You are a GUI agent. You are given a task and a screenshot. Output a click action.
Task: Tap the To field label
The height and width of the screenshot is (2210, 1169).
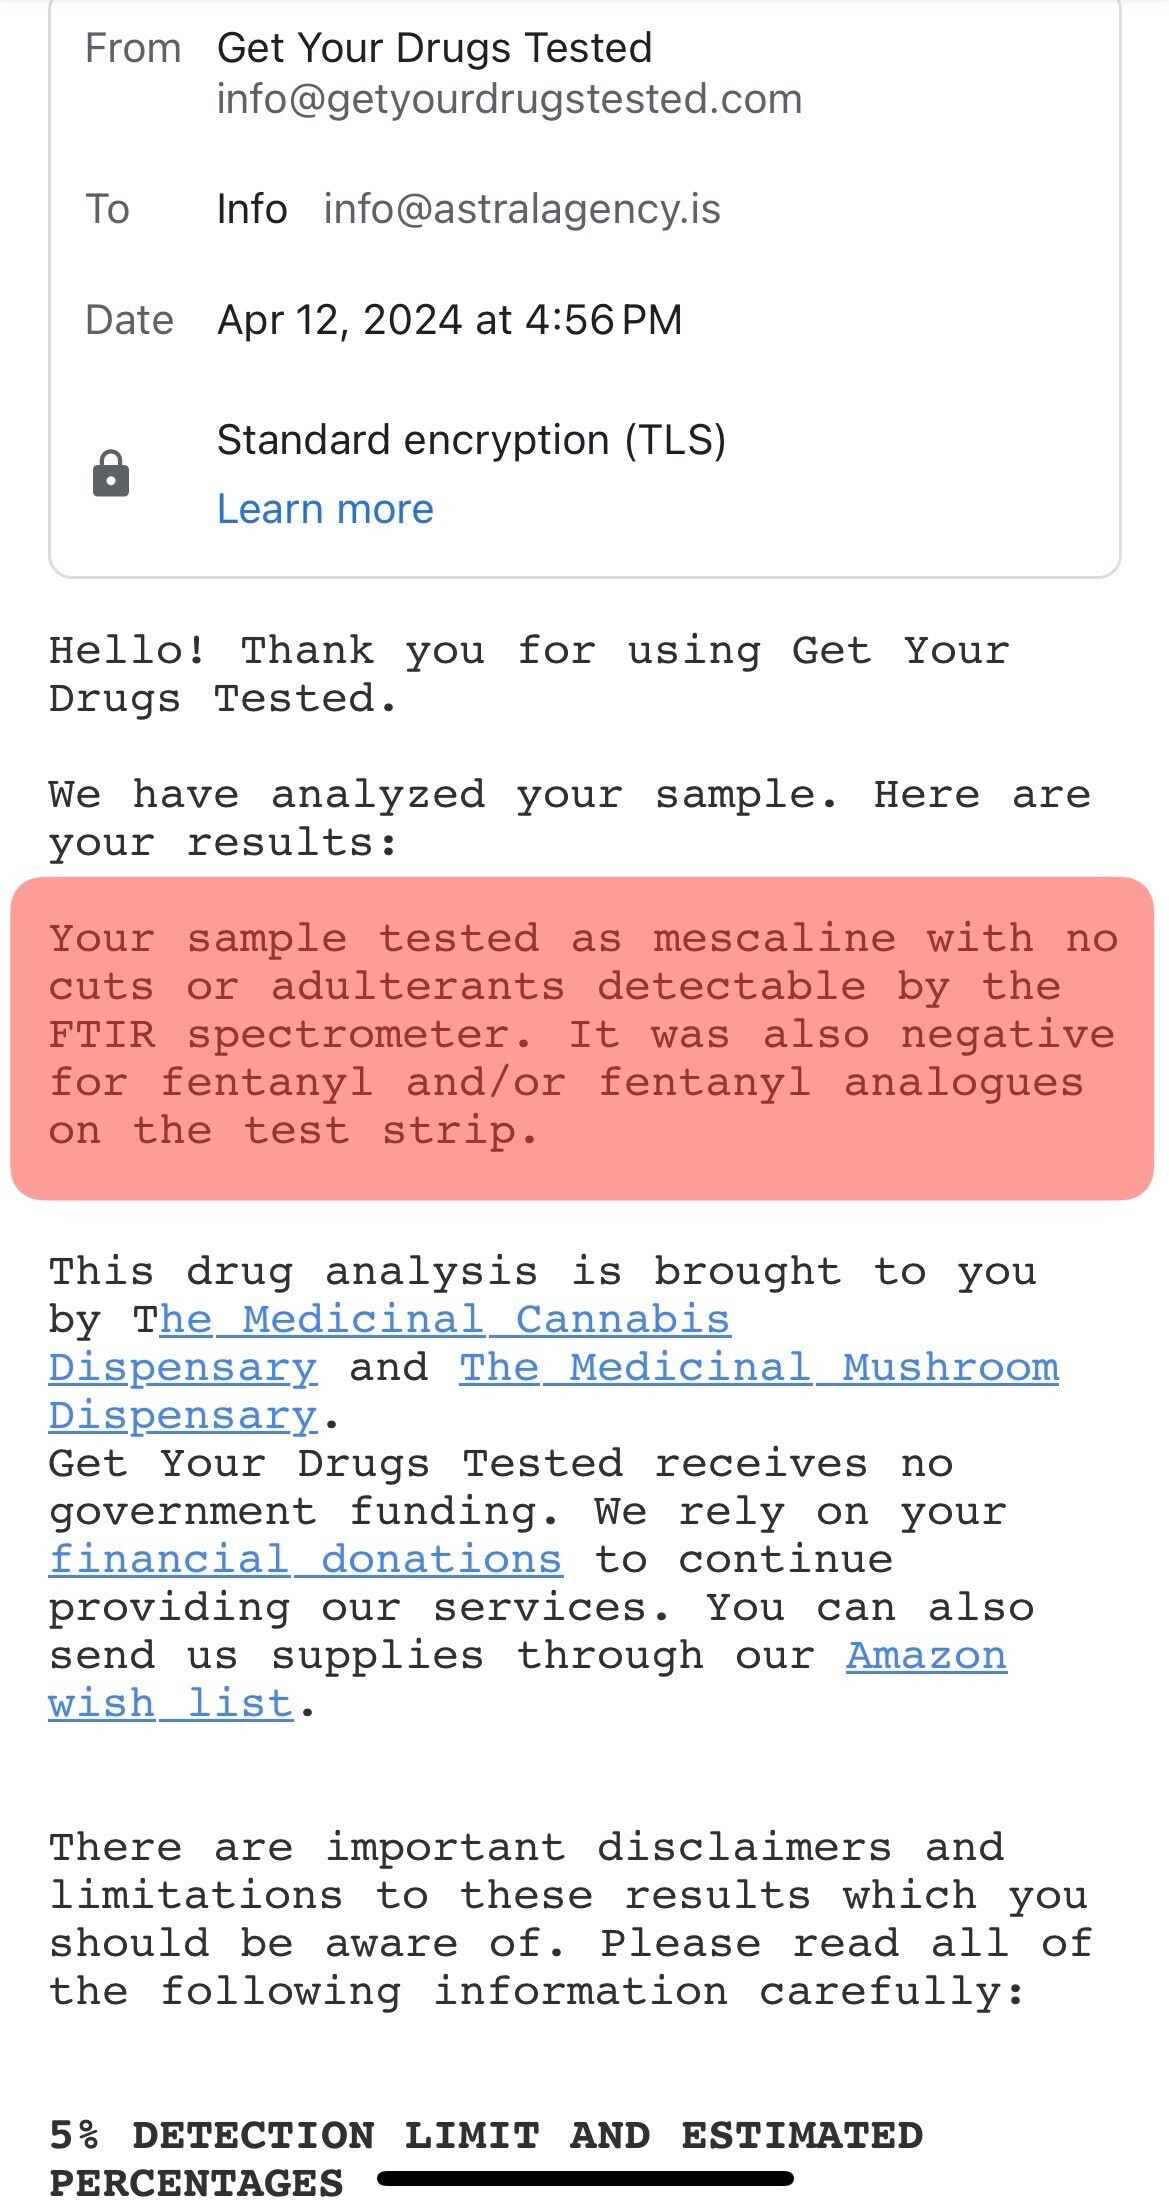coord(107,209)
